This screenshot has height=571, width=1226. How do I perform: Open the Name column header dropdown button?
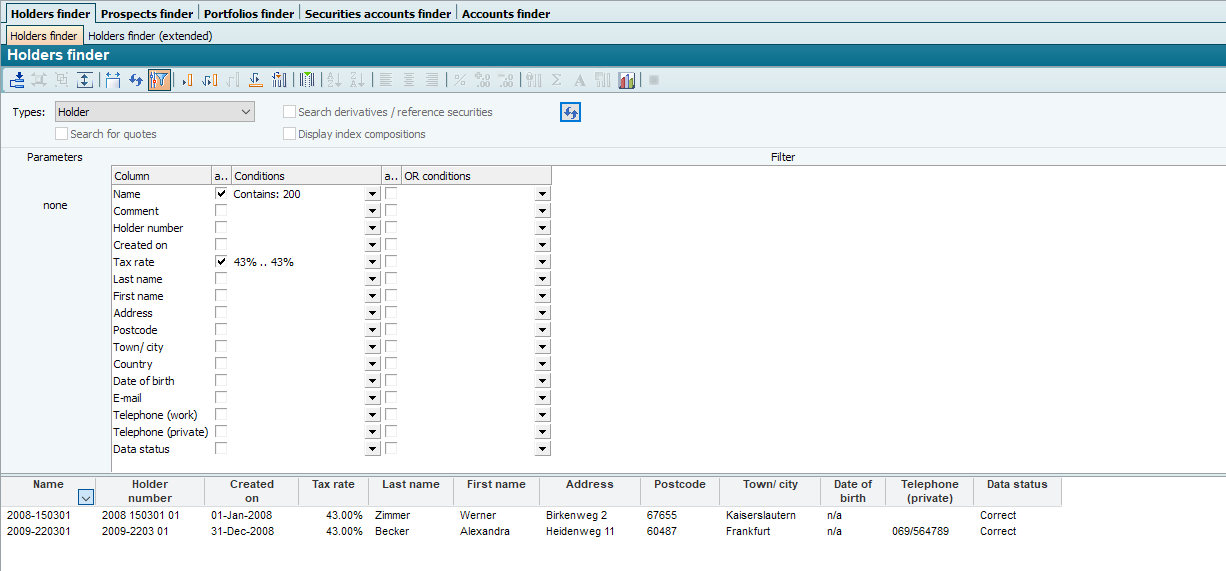[85, 497]
